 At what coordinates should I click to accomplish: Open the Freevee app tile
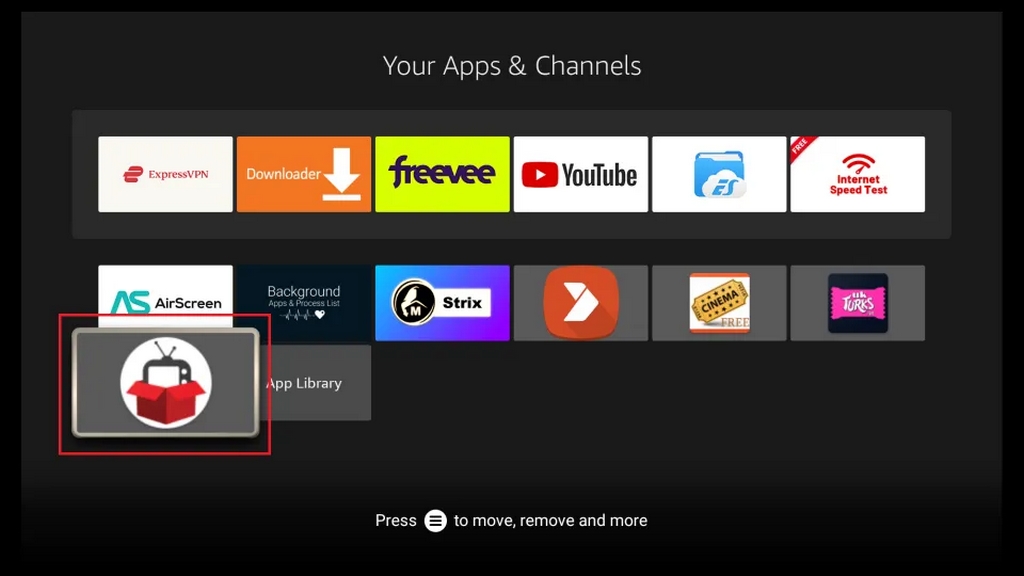click(442, 174)
